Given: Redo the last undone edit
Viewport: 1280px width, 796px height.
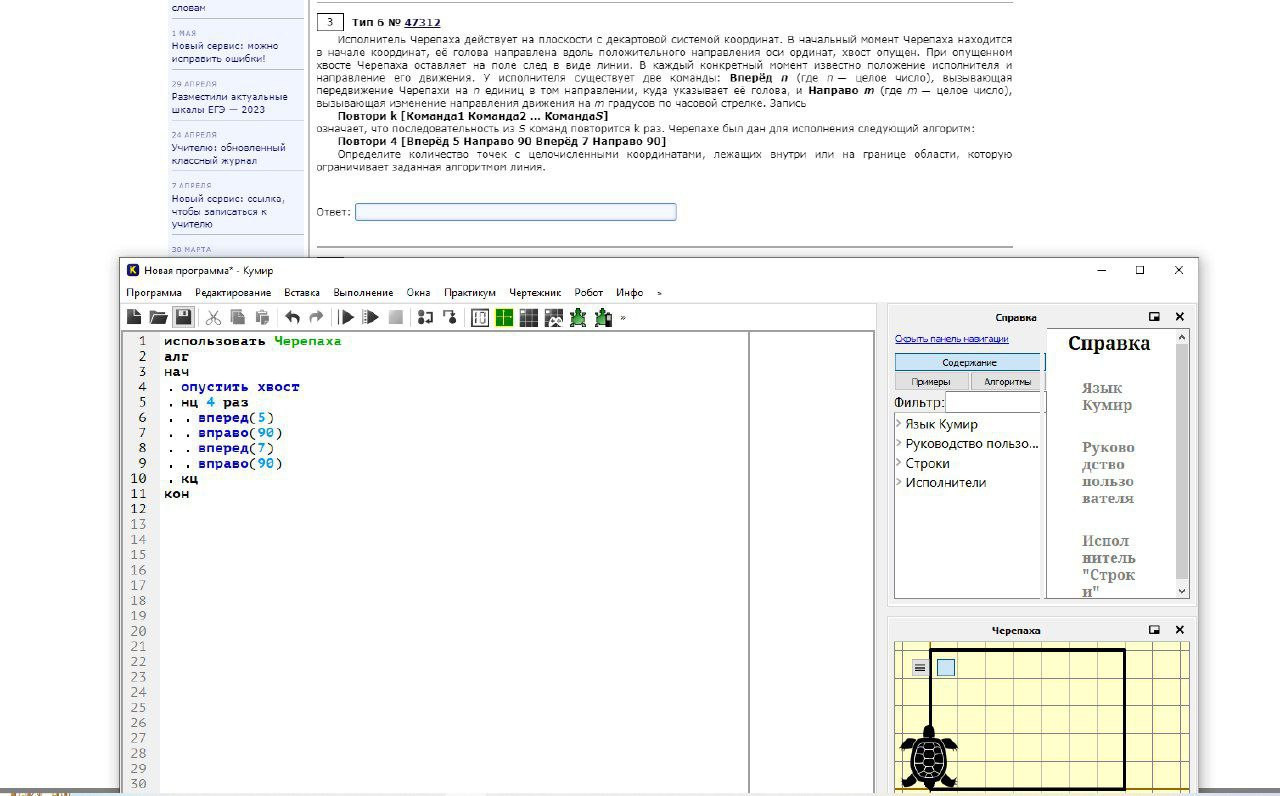Looking at the screenshot, I should (316, 317).
